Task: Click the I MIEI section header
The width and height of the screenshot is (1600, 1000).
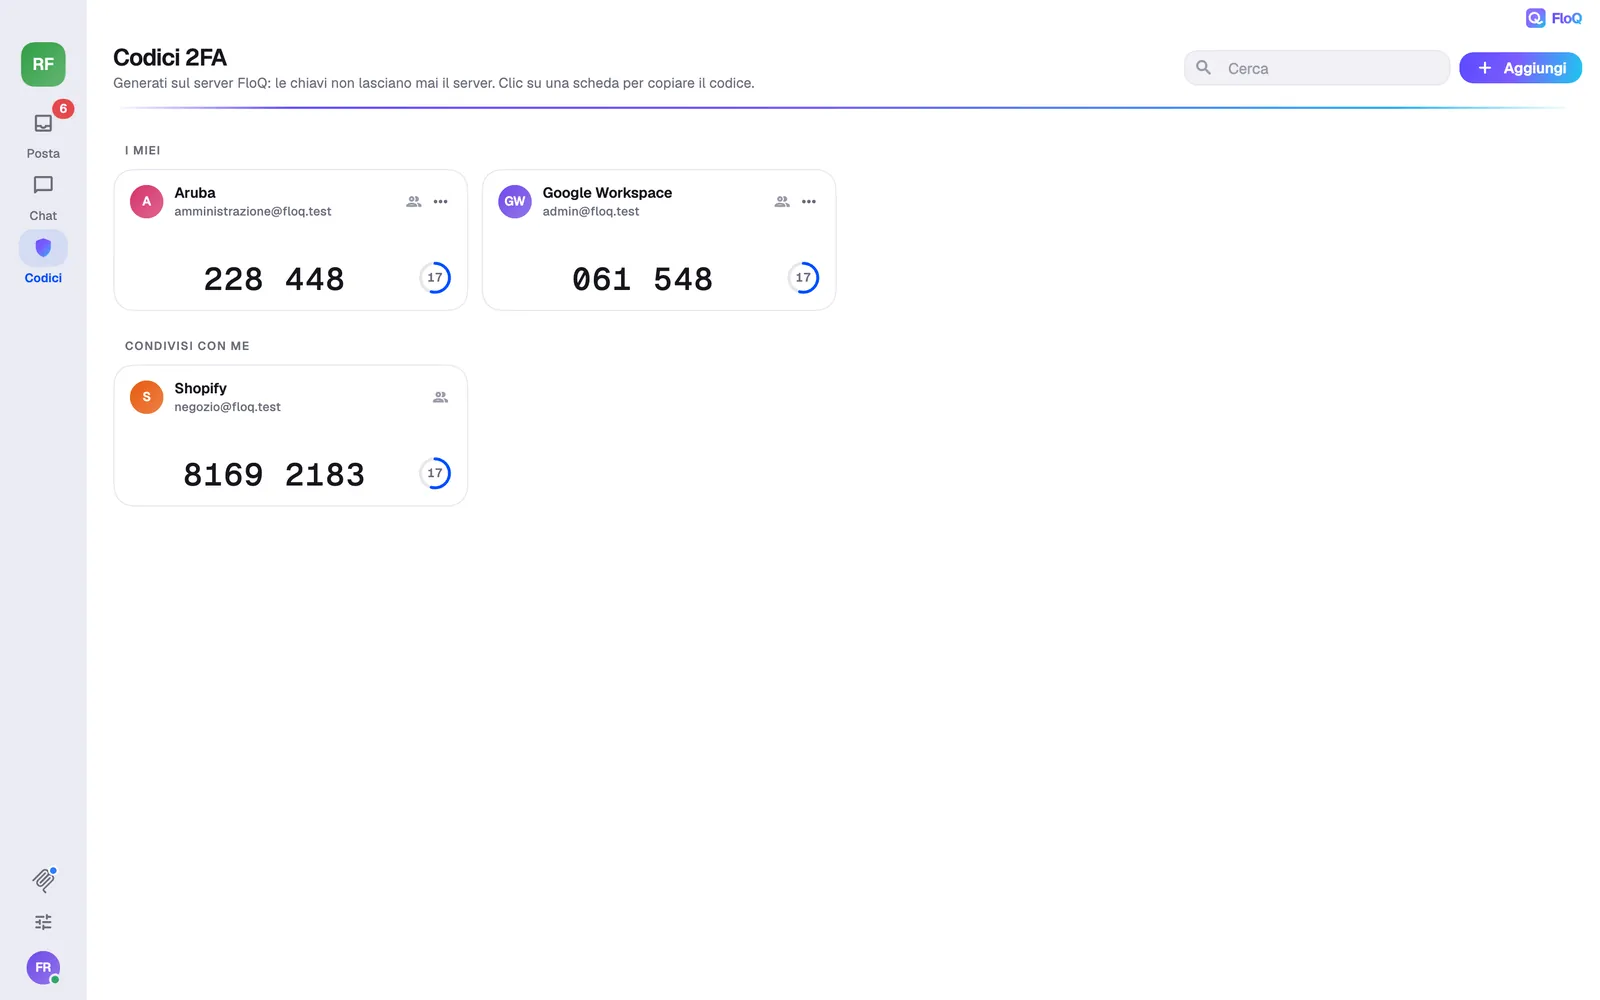Action: pos(143,150)
